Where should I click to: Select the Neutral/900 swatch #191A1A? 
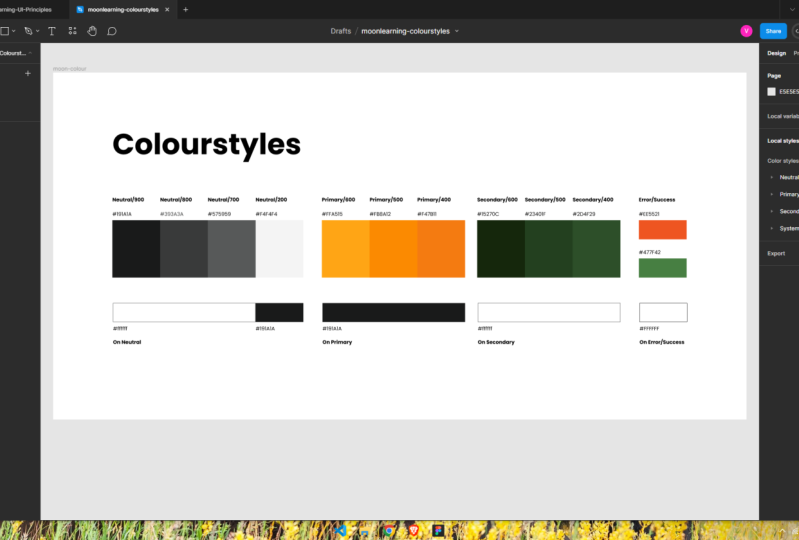click(136, 249)
